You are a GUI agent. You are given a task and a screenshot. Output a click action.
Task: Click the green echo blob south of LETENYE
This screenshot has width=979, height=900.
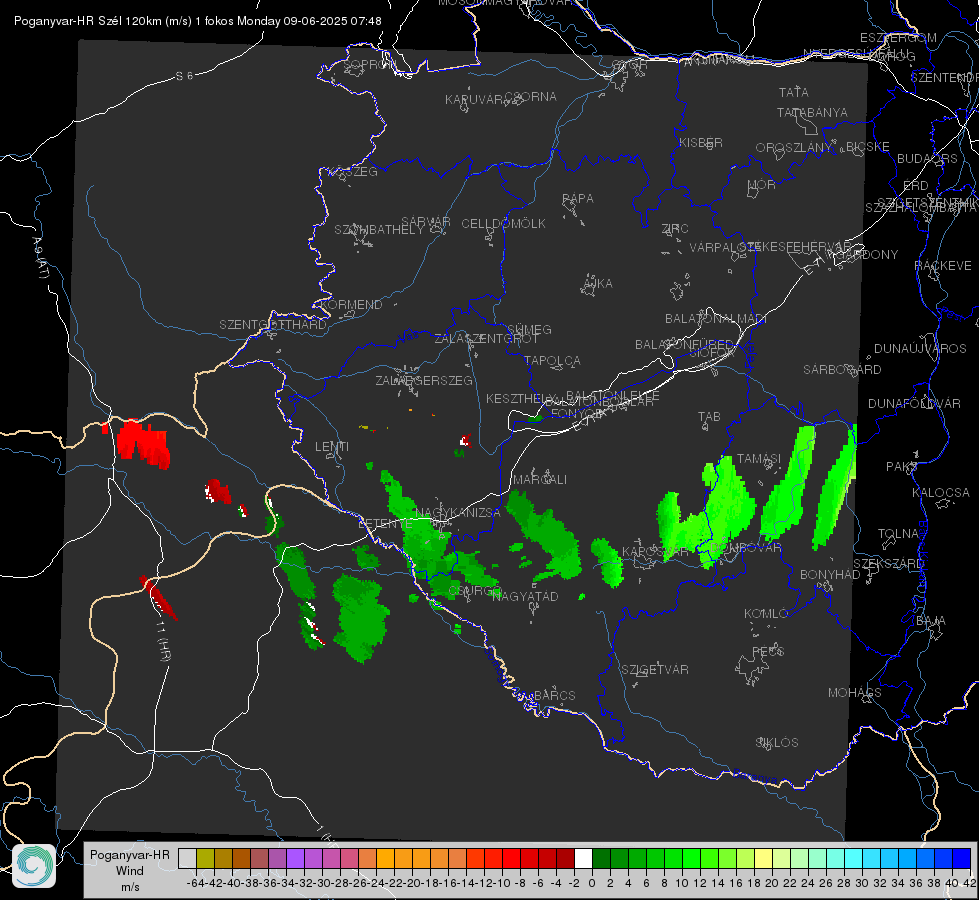361,616
